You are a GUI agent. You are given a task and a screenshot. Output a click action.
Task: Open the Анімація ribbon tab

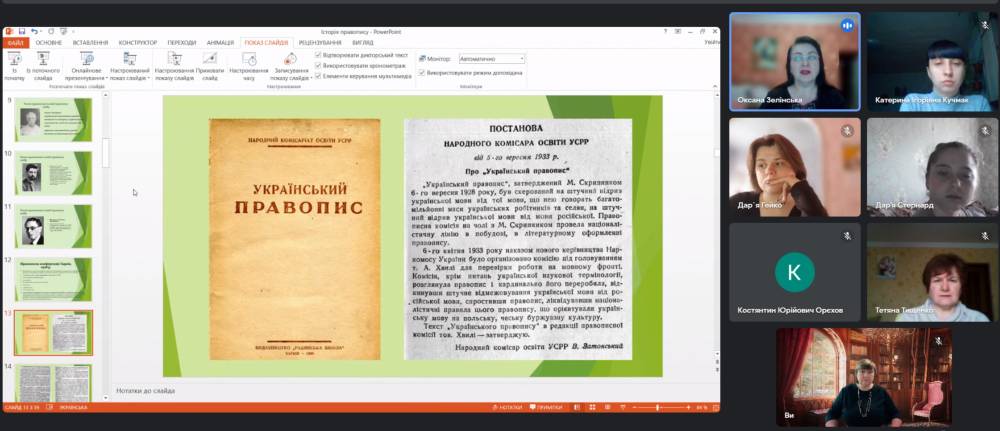(220, 43)
